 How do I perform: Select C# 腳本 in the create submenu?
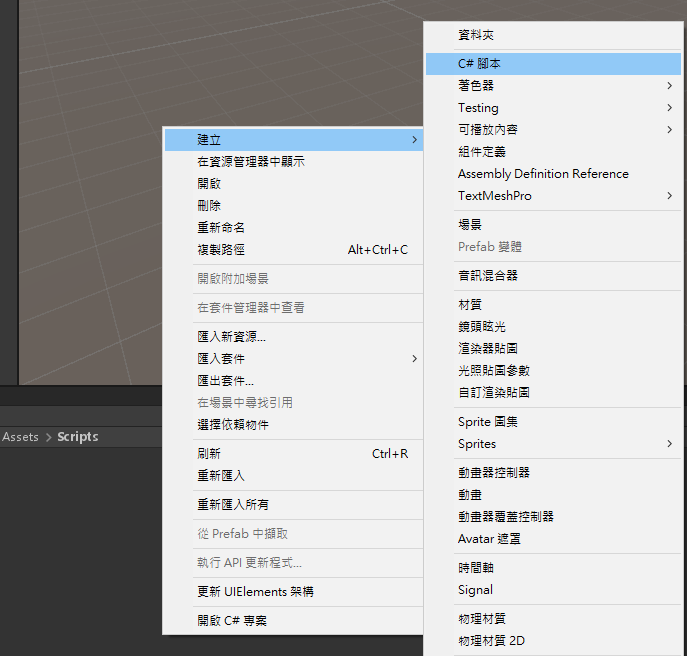tap(480, 64)
